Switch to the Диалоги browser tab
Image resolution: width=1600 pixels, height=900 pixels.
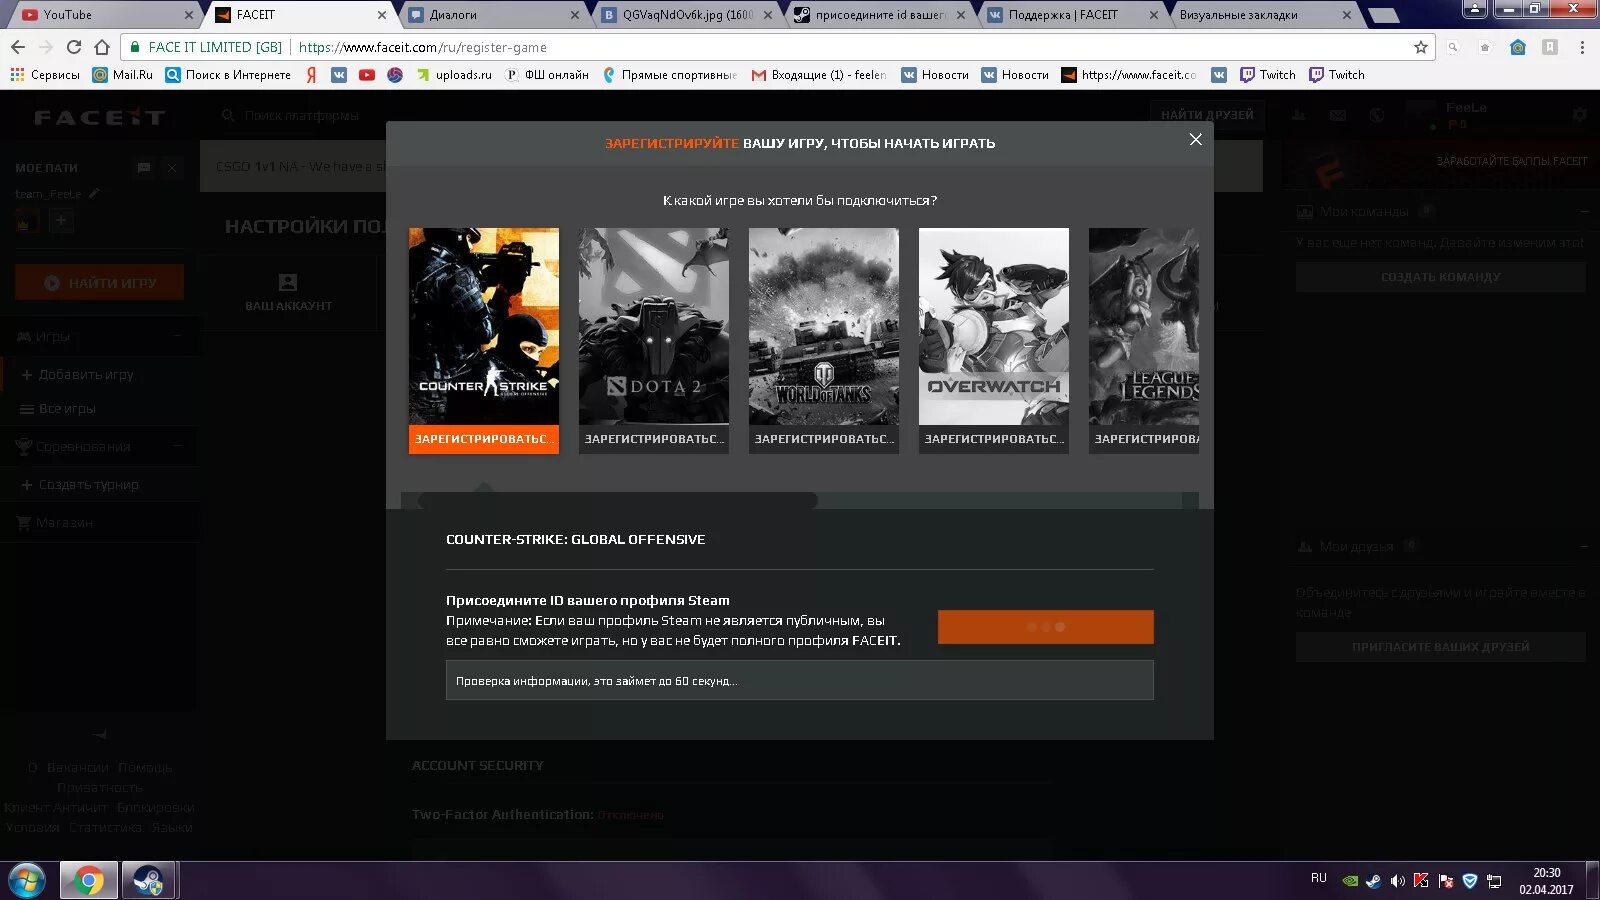coord(490,15)
